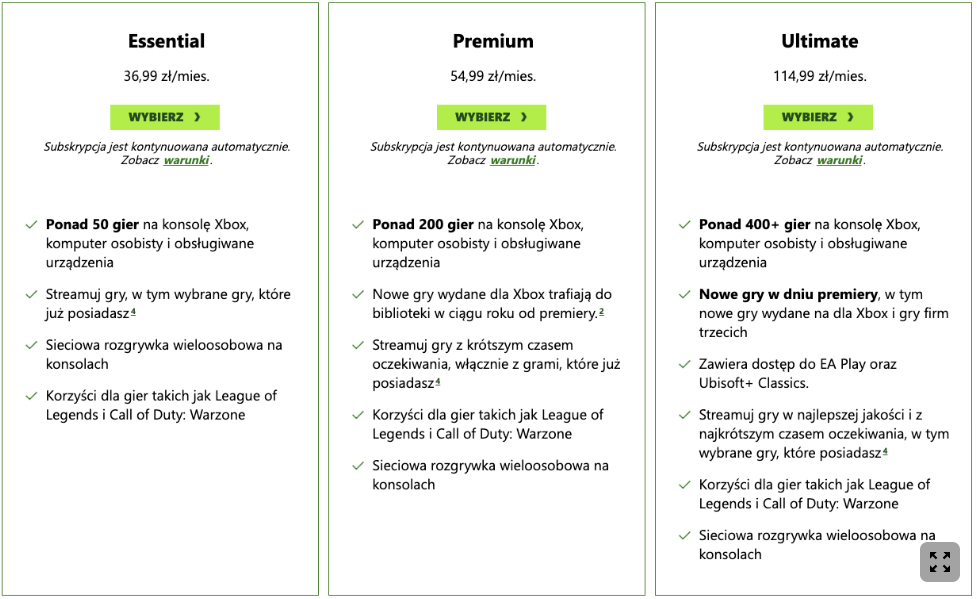Image resolution: width=977 pixels, height=599 pixels.
Task: Choose the Premium plan with Wybierz button
Action: point(491,117)
